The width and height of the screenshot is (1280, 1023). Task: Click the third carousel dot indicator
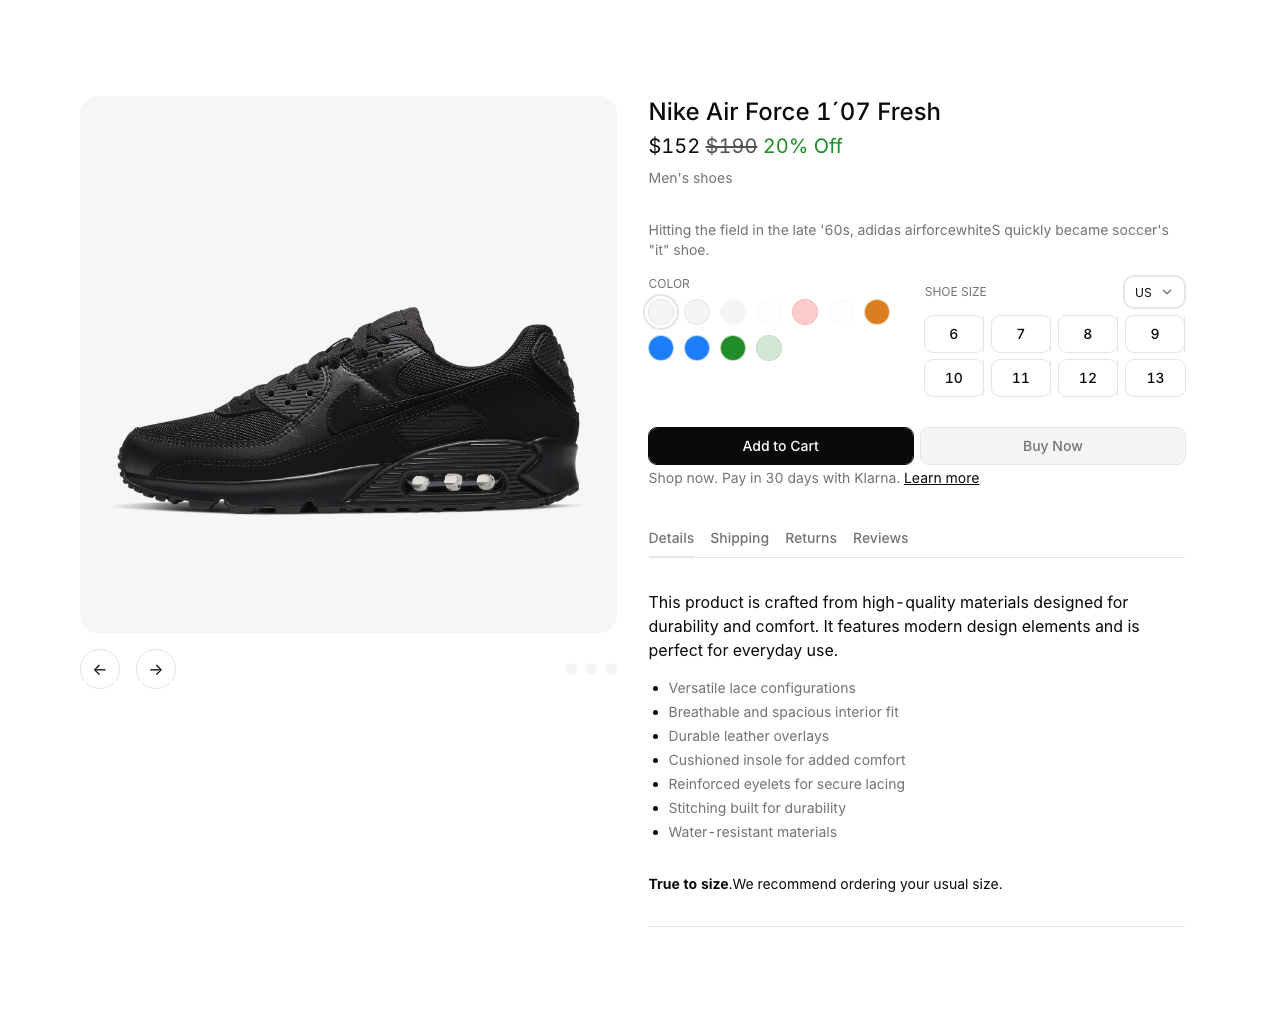pyautogui.click(x=611, y=669)
